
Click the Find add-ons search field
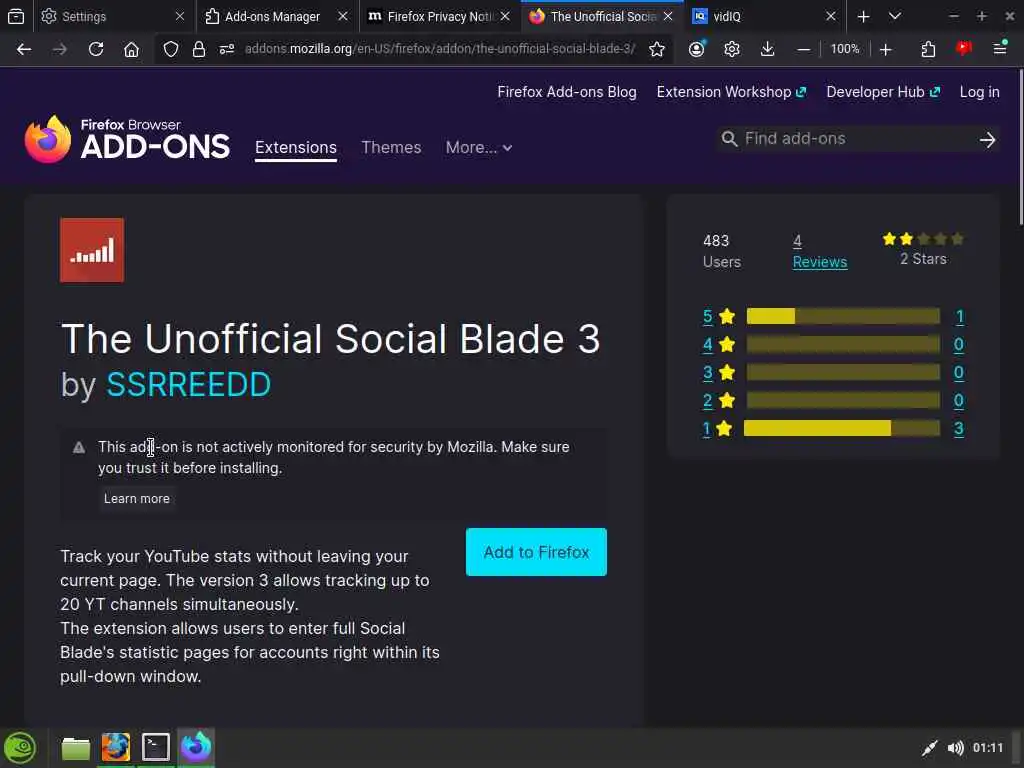(849, 138)
